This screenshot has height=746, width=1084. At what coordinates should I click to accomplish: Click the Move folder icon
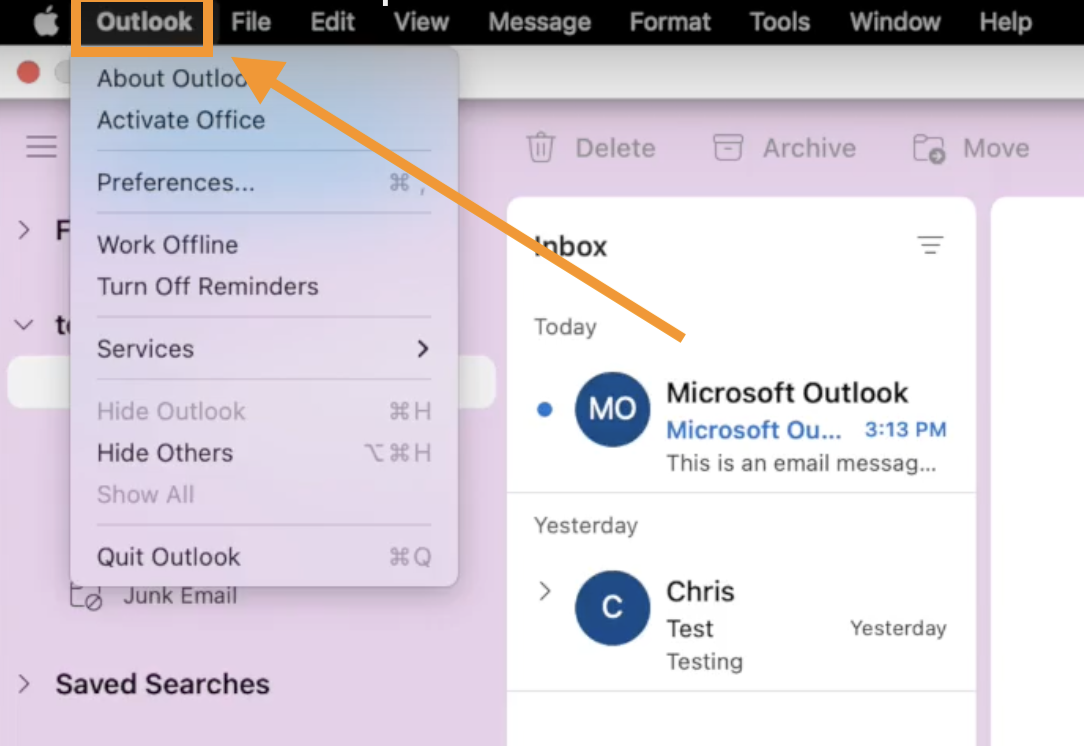click(x=928, y=148)
